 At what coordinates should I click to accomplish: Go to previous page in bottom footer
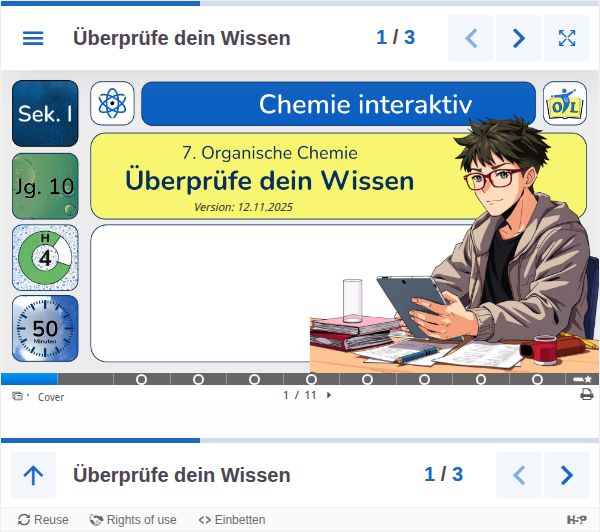click(x=518, y=475)
